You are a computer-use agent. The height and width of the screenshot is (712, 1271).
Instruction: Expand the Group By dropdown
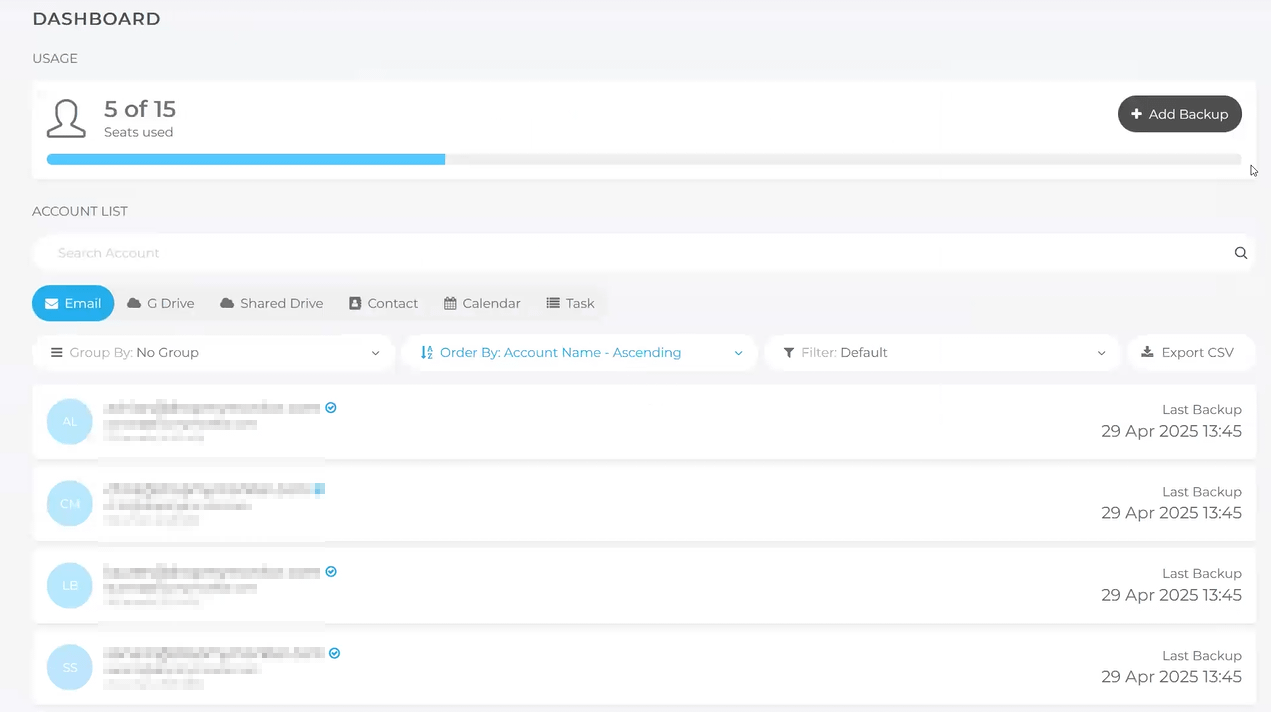[215, 353]
